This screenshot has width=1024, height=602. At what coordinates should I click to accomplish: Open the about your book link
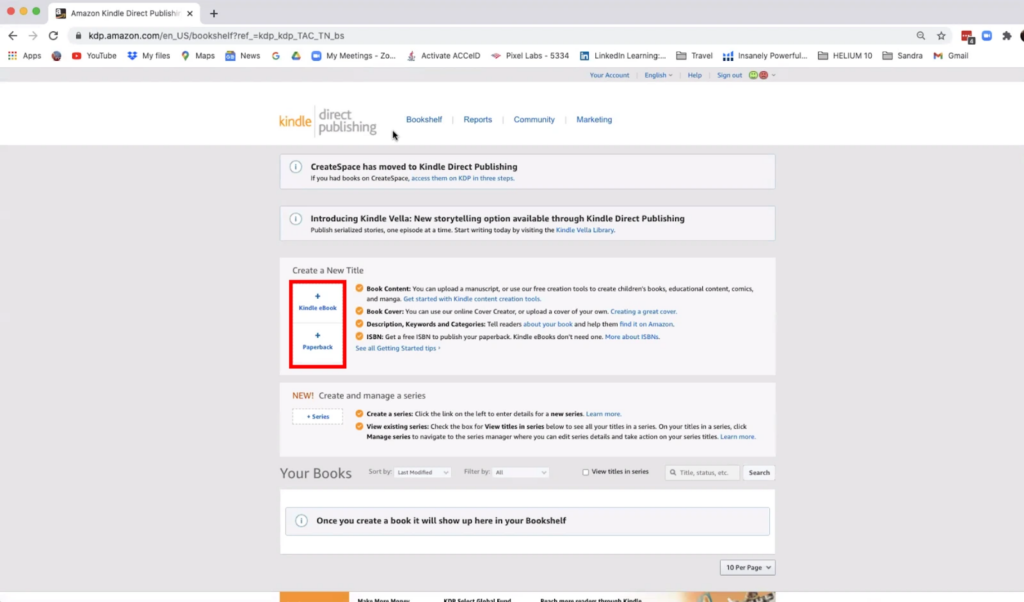coord(547,324)
